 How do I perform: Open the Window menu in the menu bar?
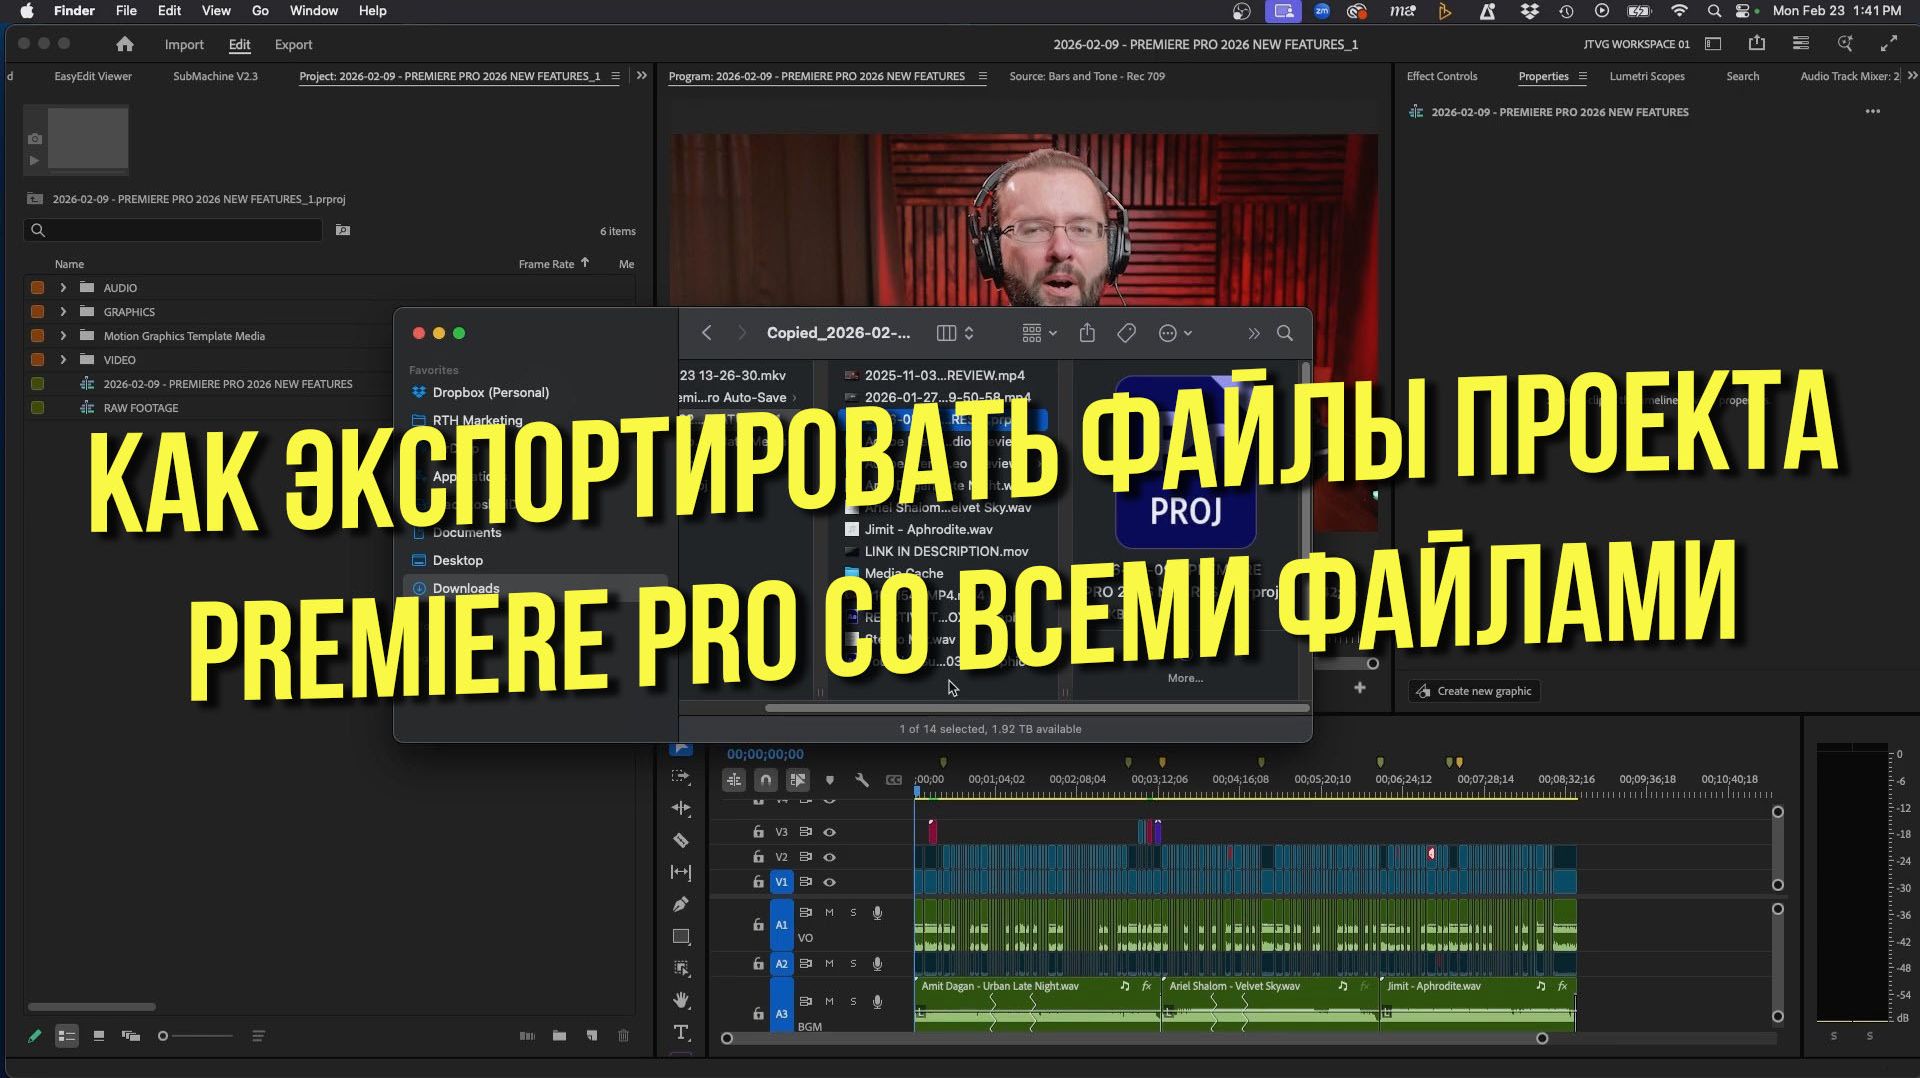point(313,11)
